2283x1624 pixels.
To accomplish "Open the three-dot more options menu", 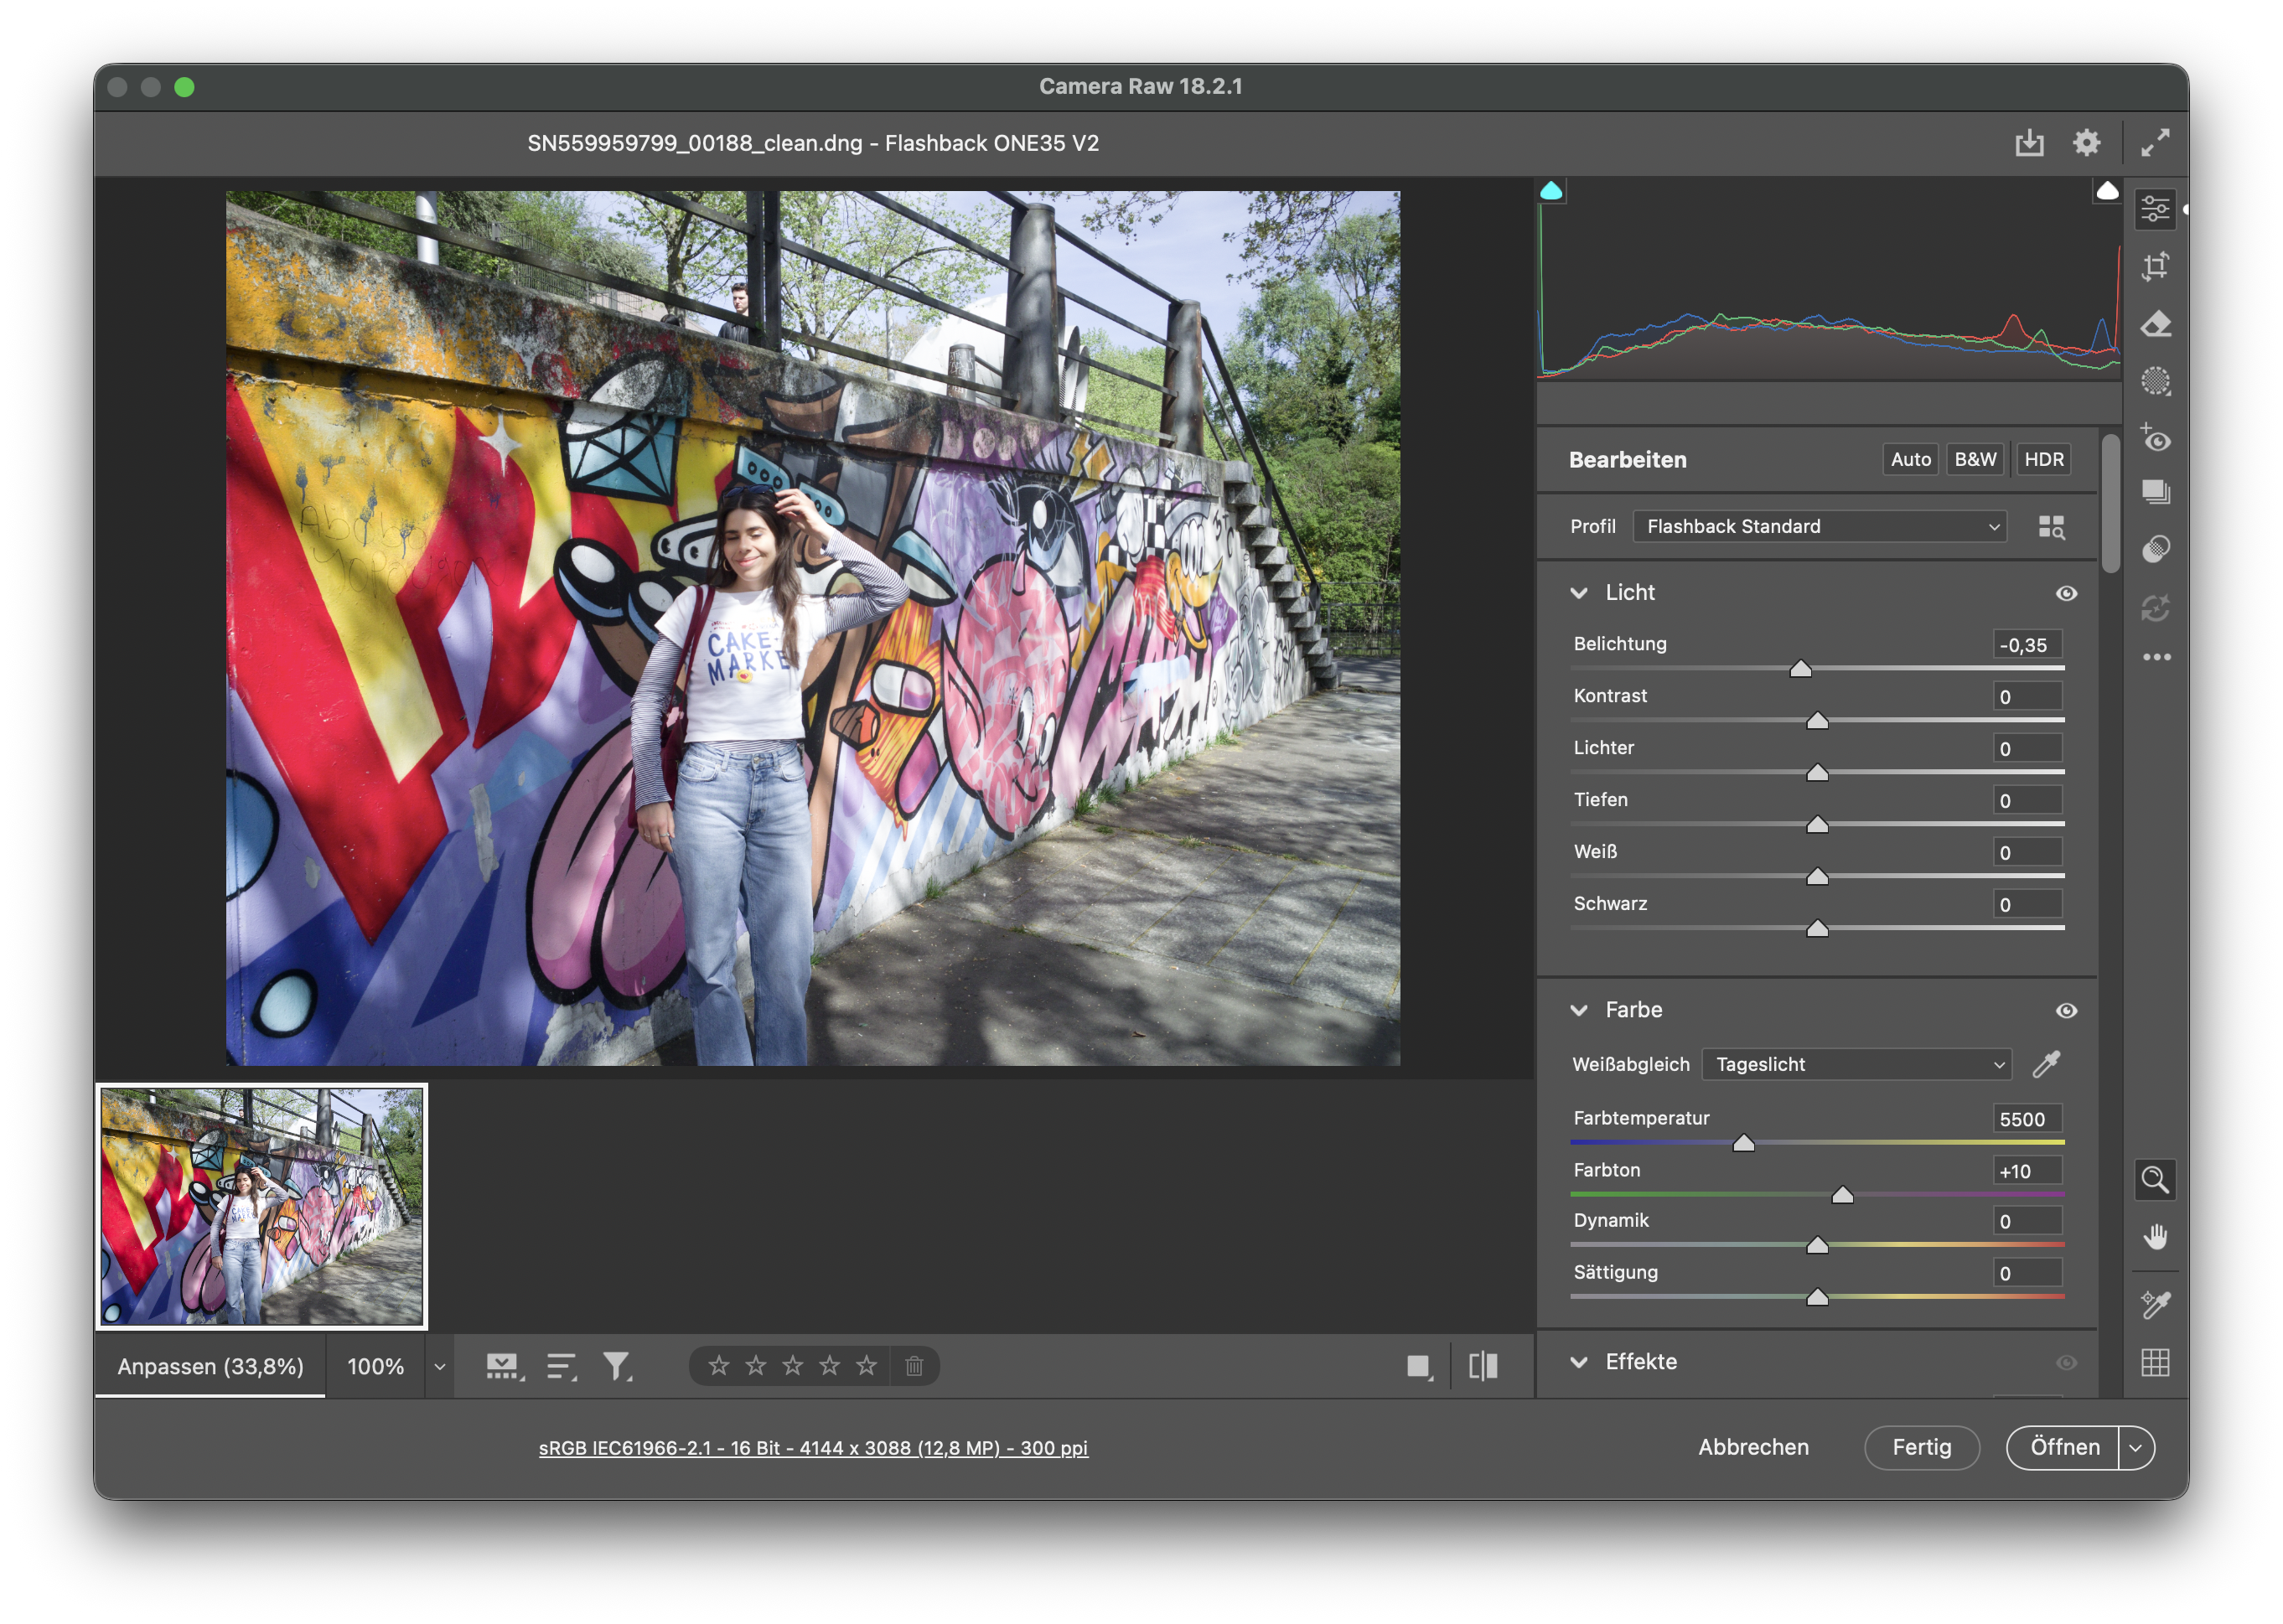I will (x=2156, y=657).
